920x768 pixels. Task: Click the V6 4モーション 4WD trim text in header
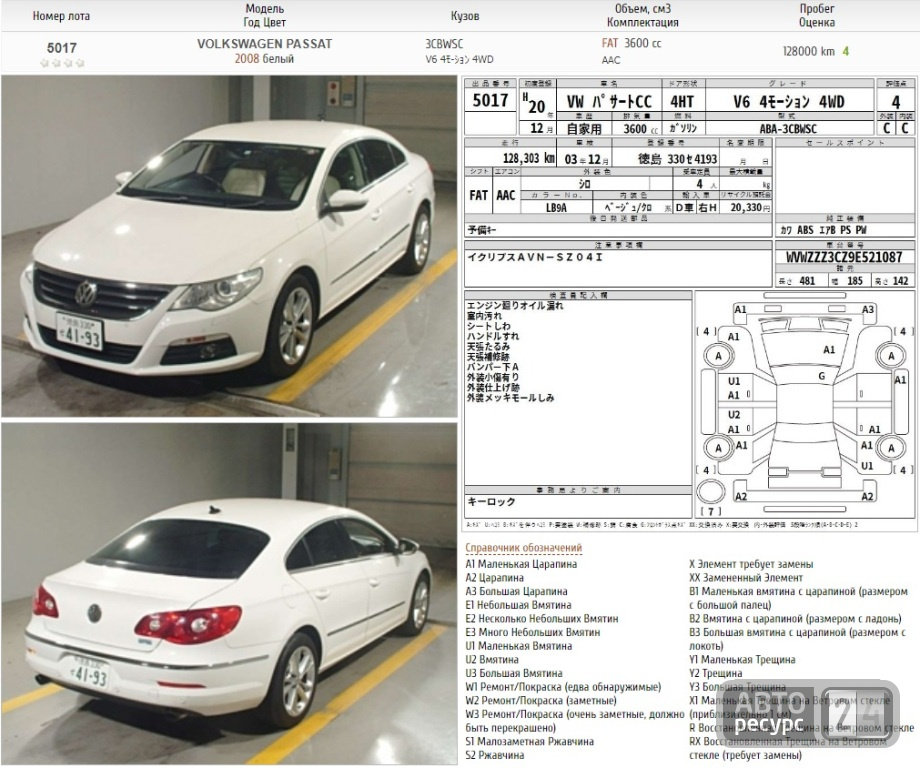pos(459,59)
